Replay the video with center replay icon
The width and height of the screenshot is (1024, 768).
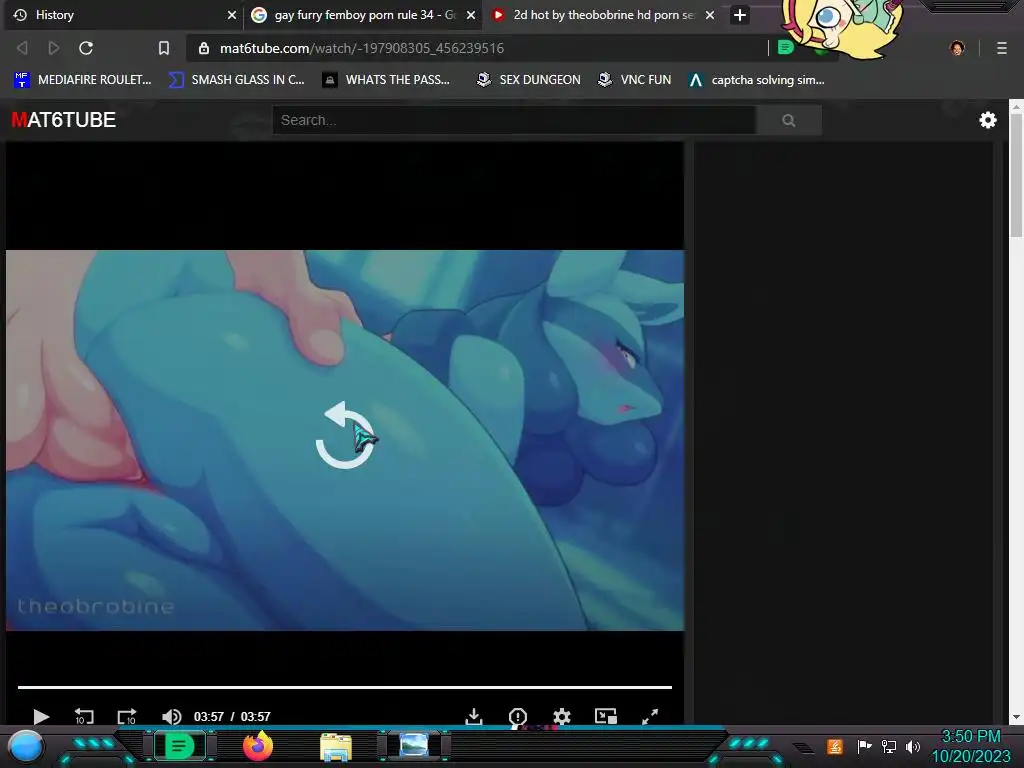(x=345, y=435)
